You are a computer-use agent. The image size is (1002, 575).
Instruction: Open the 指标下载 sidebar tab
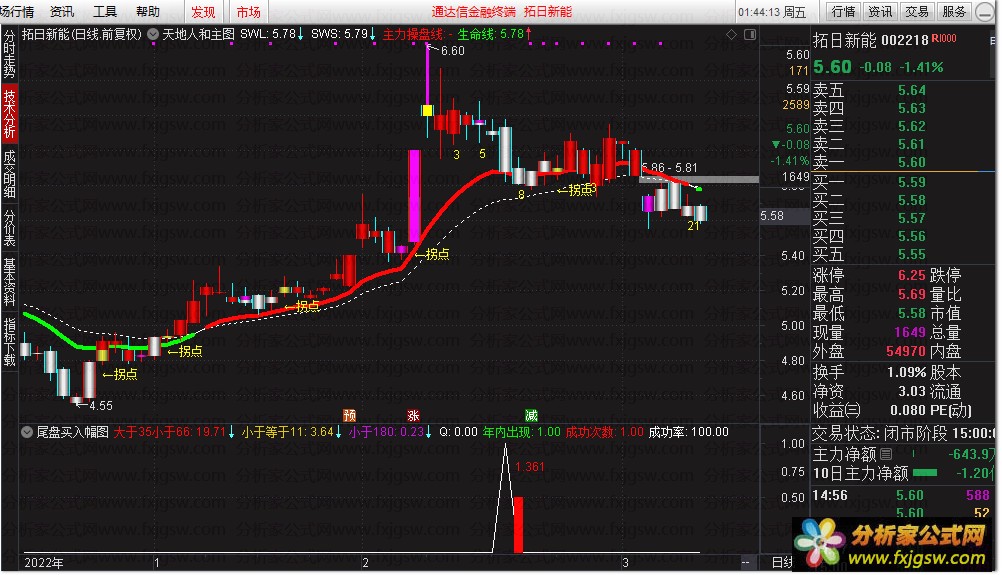[x=10, y=341]
